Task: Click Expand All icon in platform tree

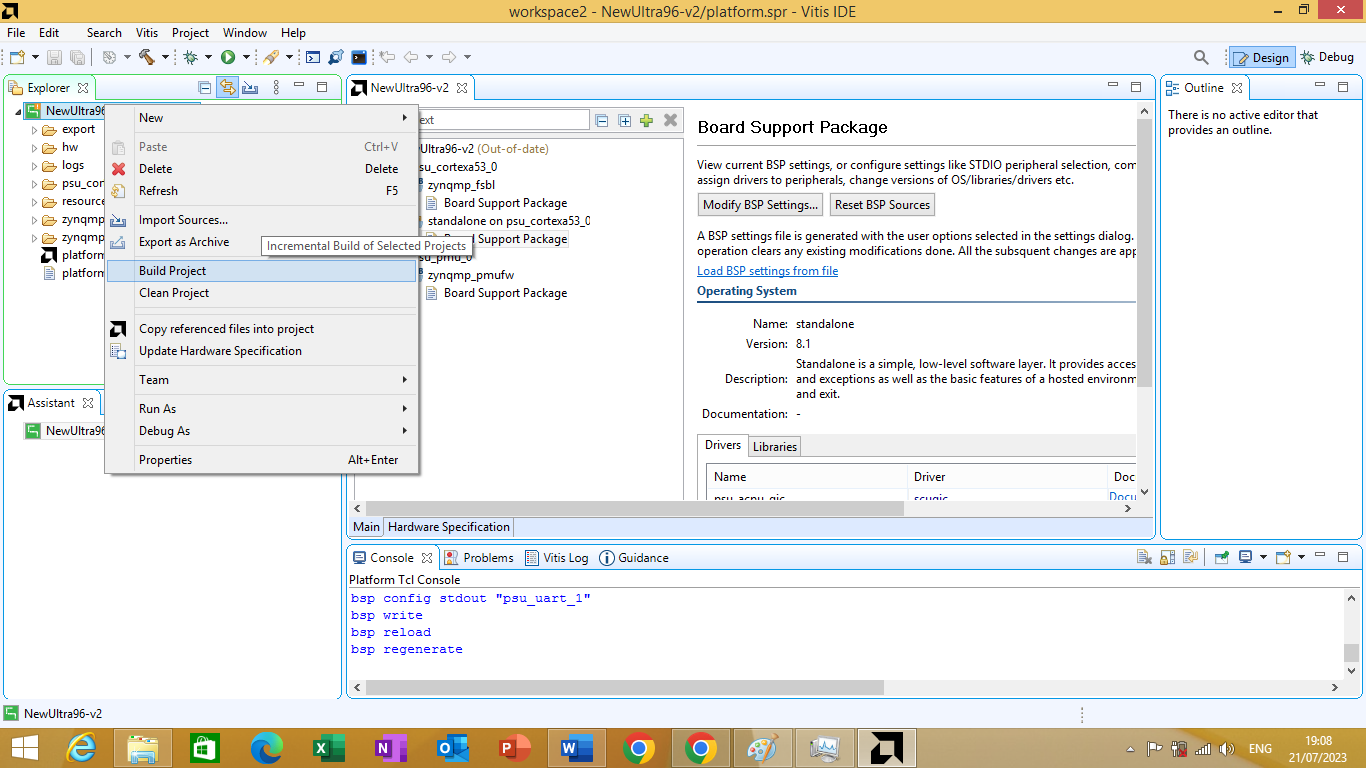Action: 625,120
